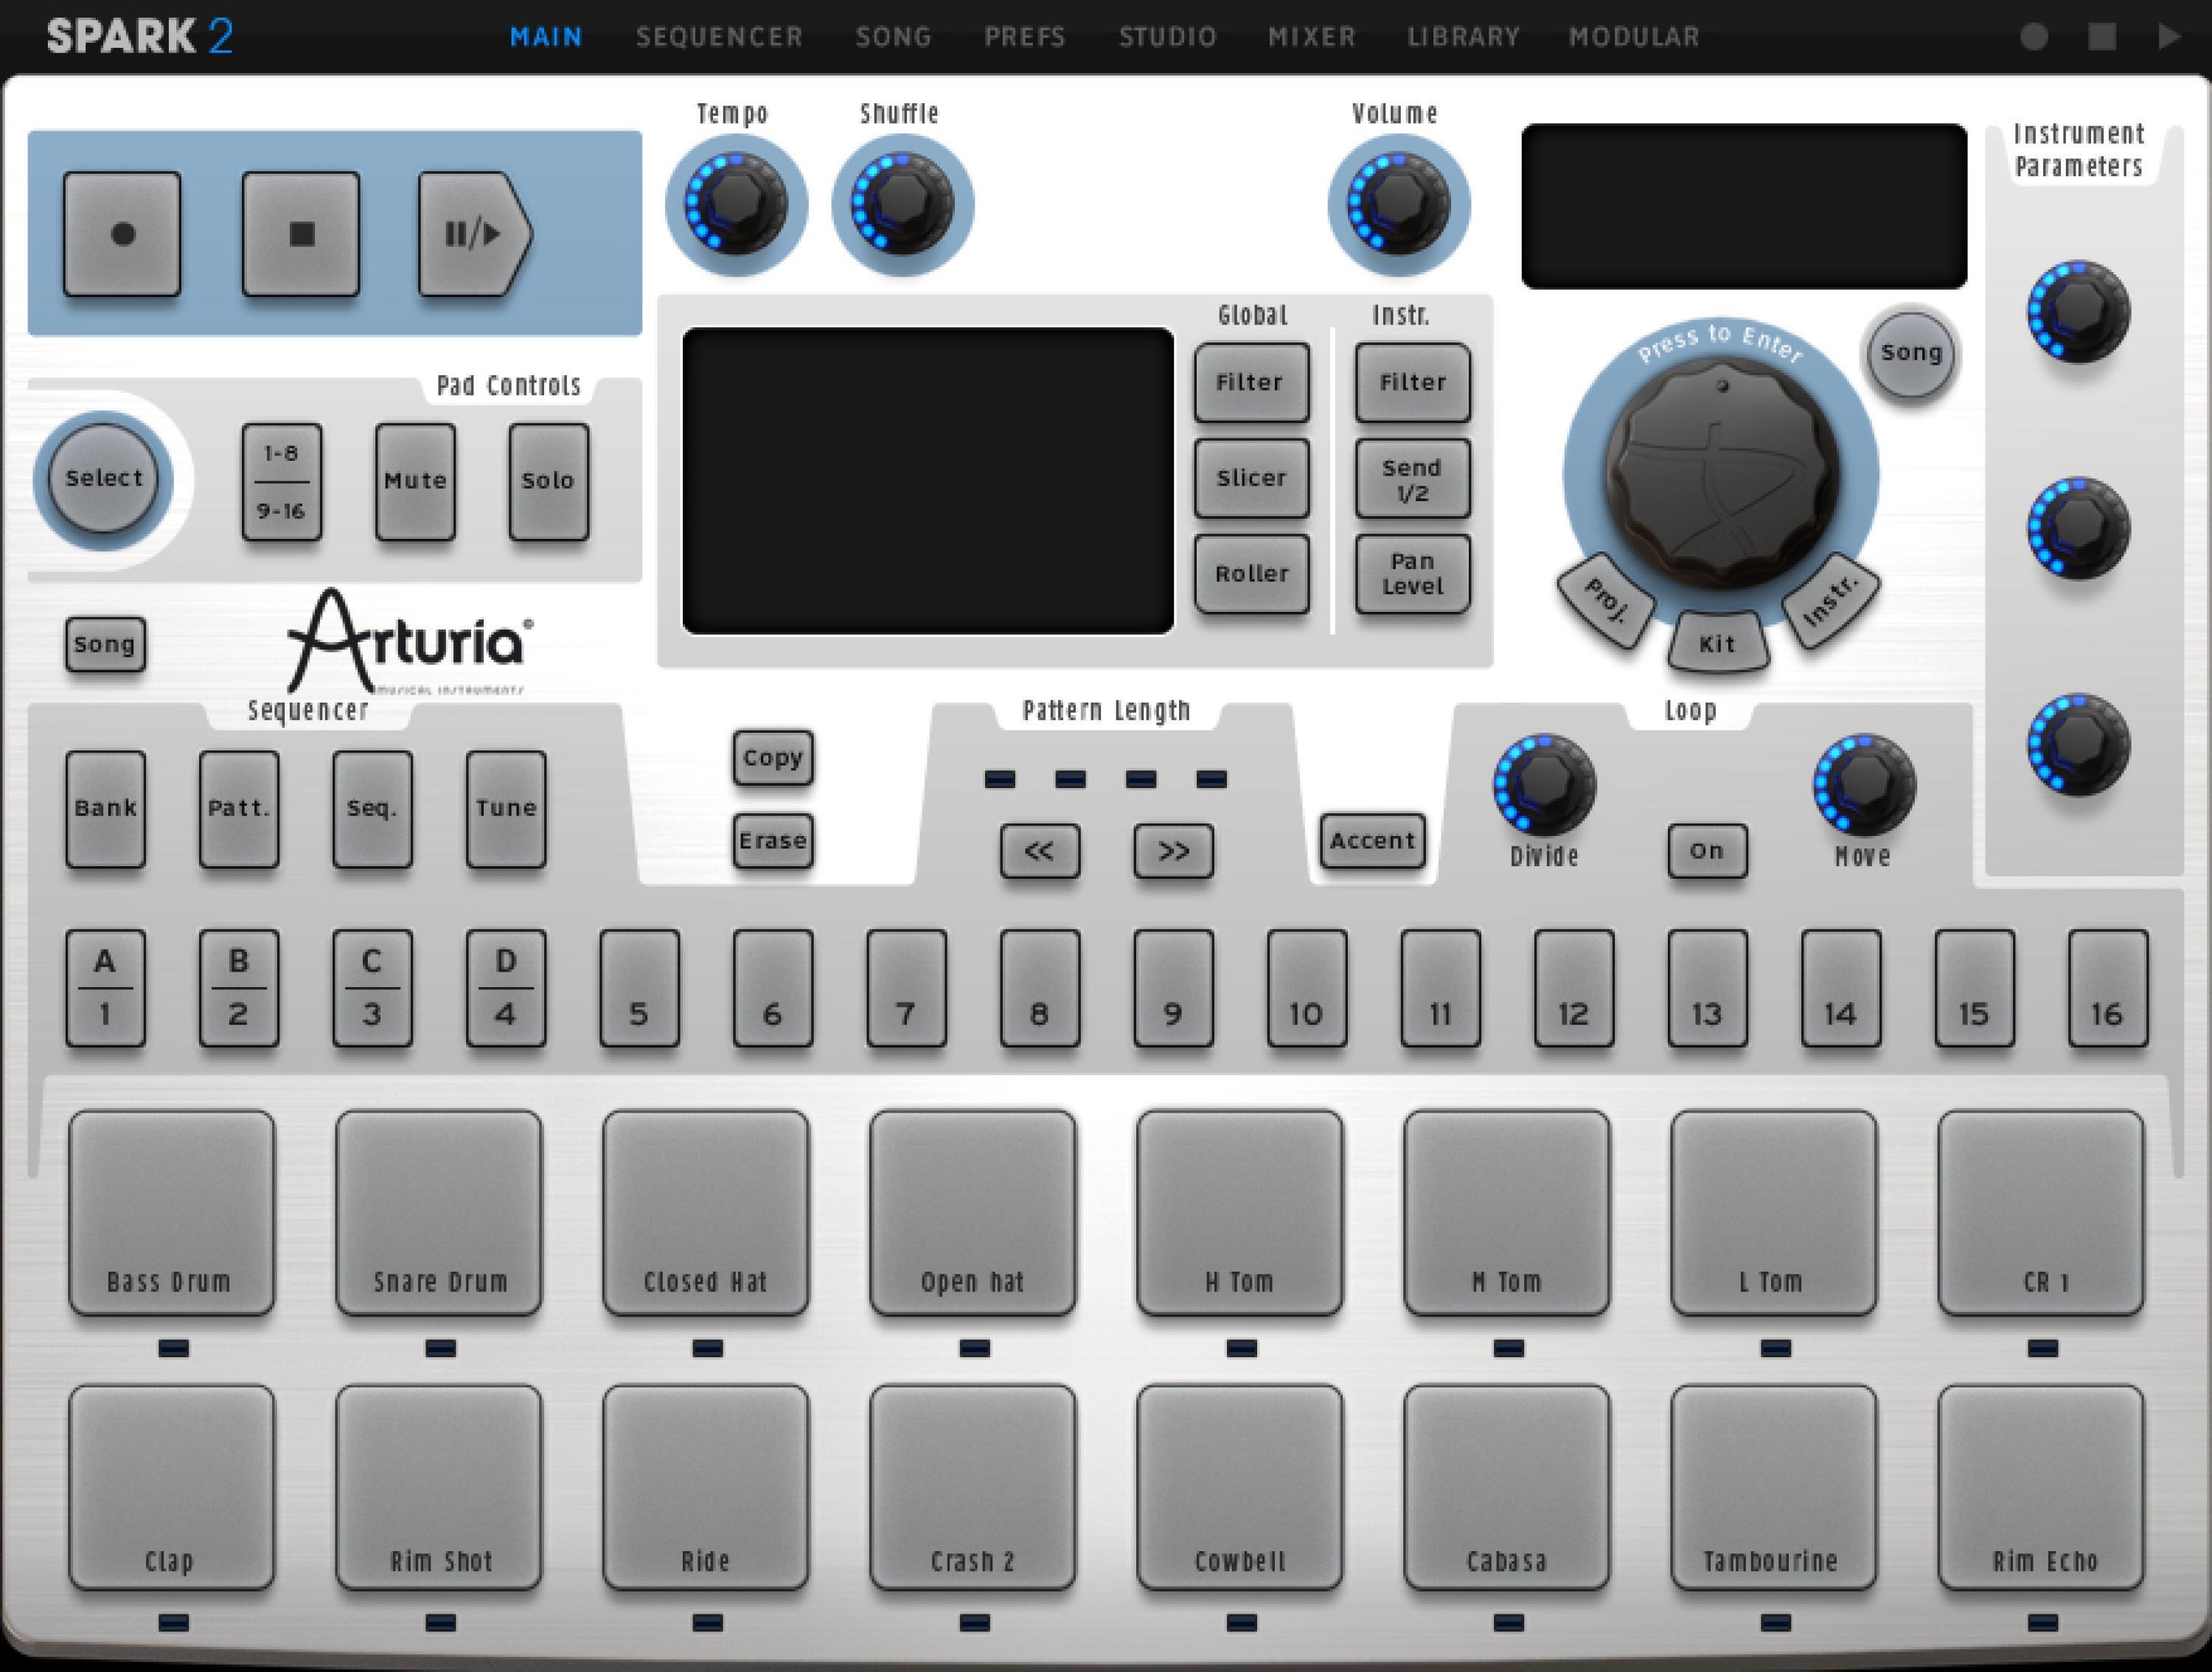Open the Slicer effect
Viewport: 2212px width, 1672px height.
click(1251, 478)
